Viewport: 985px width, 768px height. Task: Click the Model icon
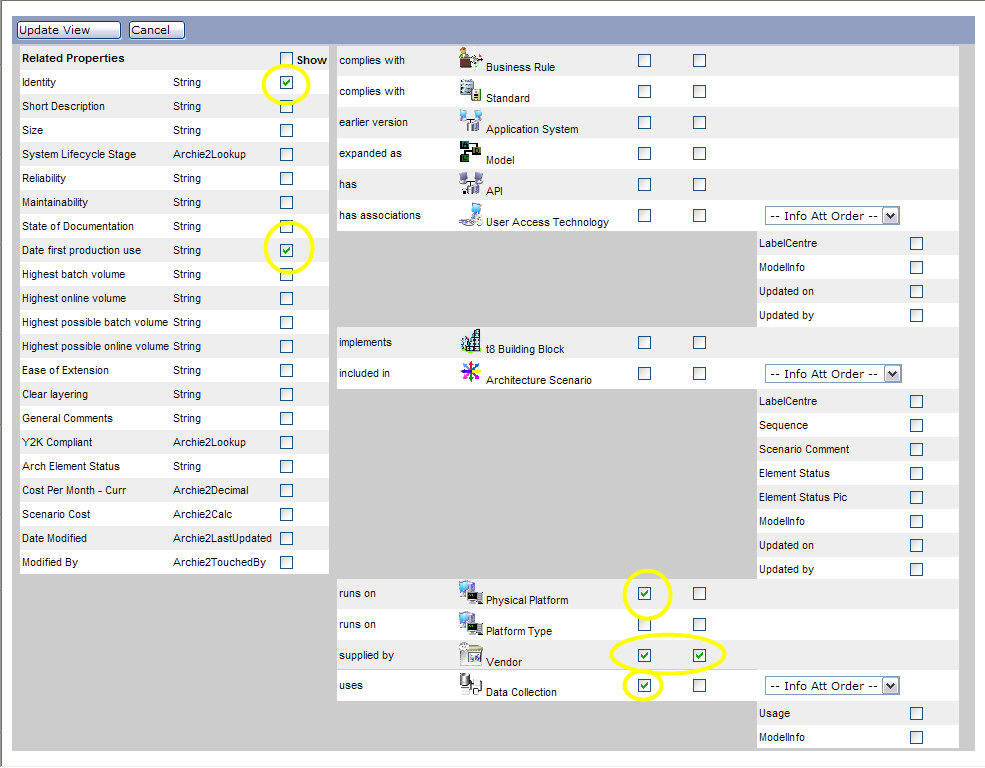coord(470,152)
